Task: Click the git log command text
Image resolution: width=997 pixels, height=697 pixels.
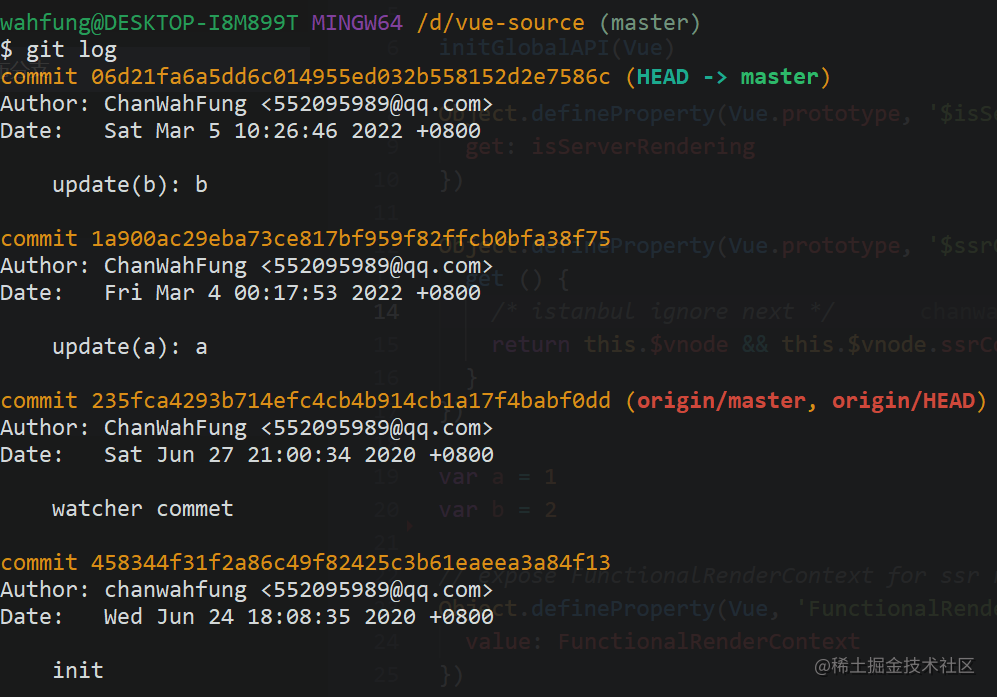Action: coord(71,50)
